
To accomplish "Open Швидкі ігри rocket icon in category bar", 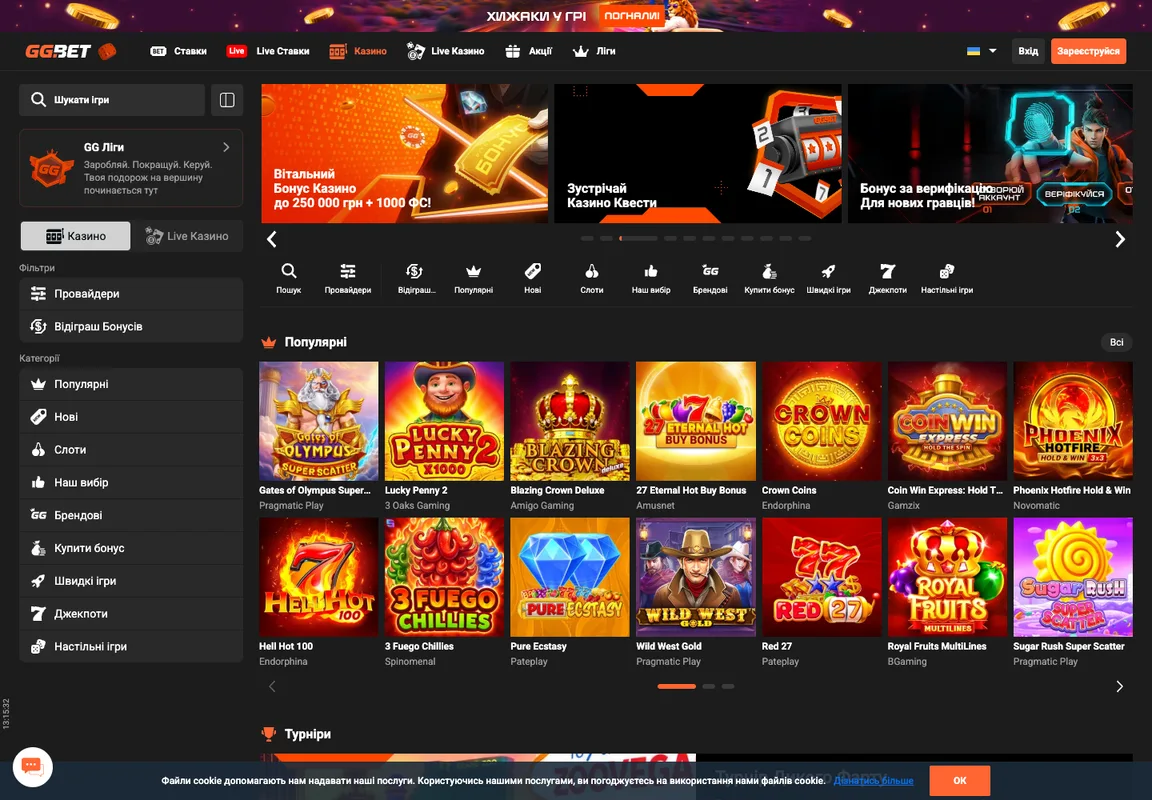I will click(x=828, y=272).
